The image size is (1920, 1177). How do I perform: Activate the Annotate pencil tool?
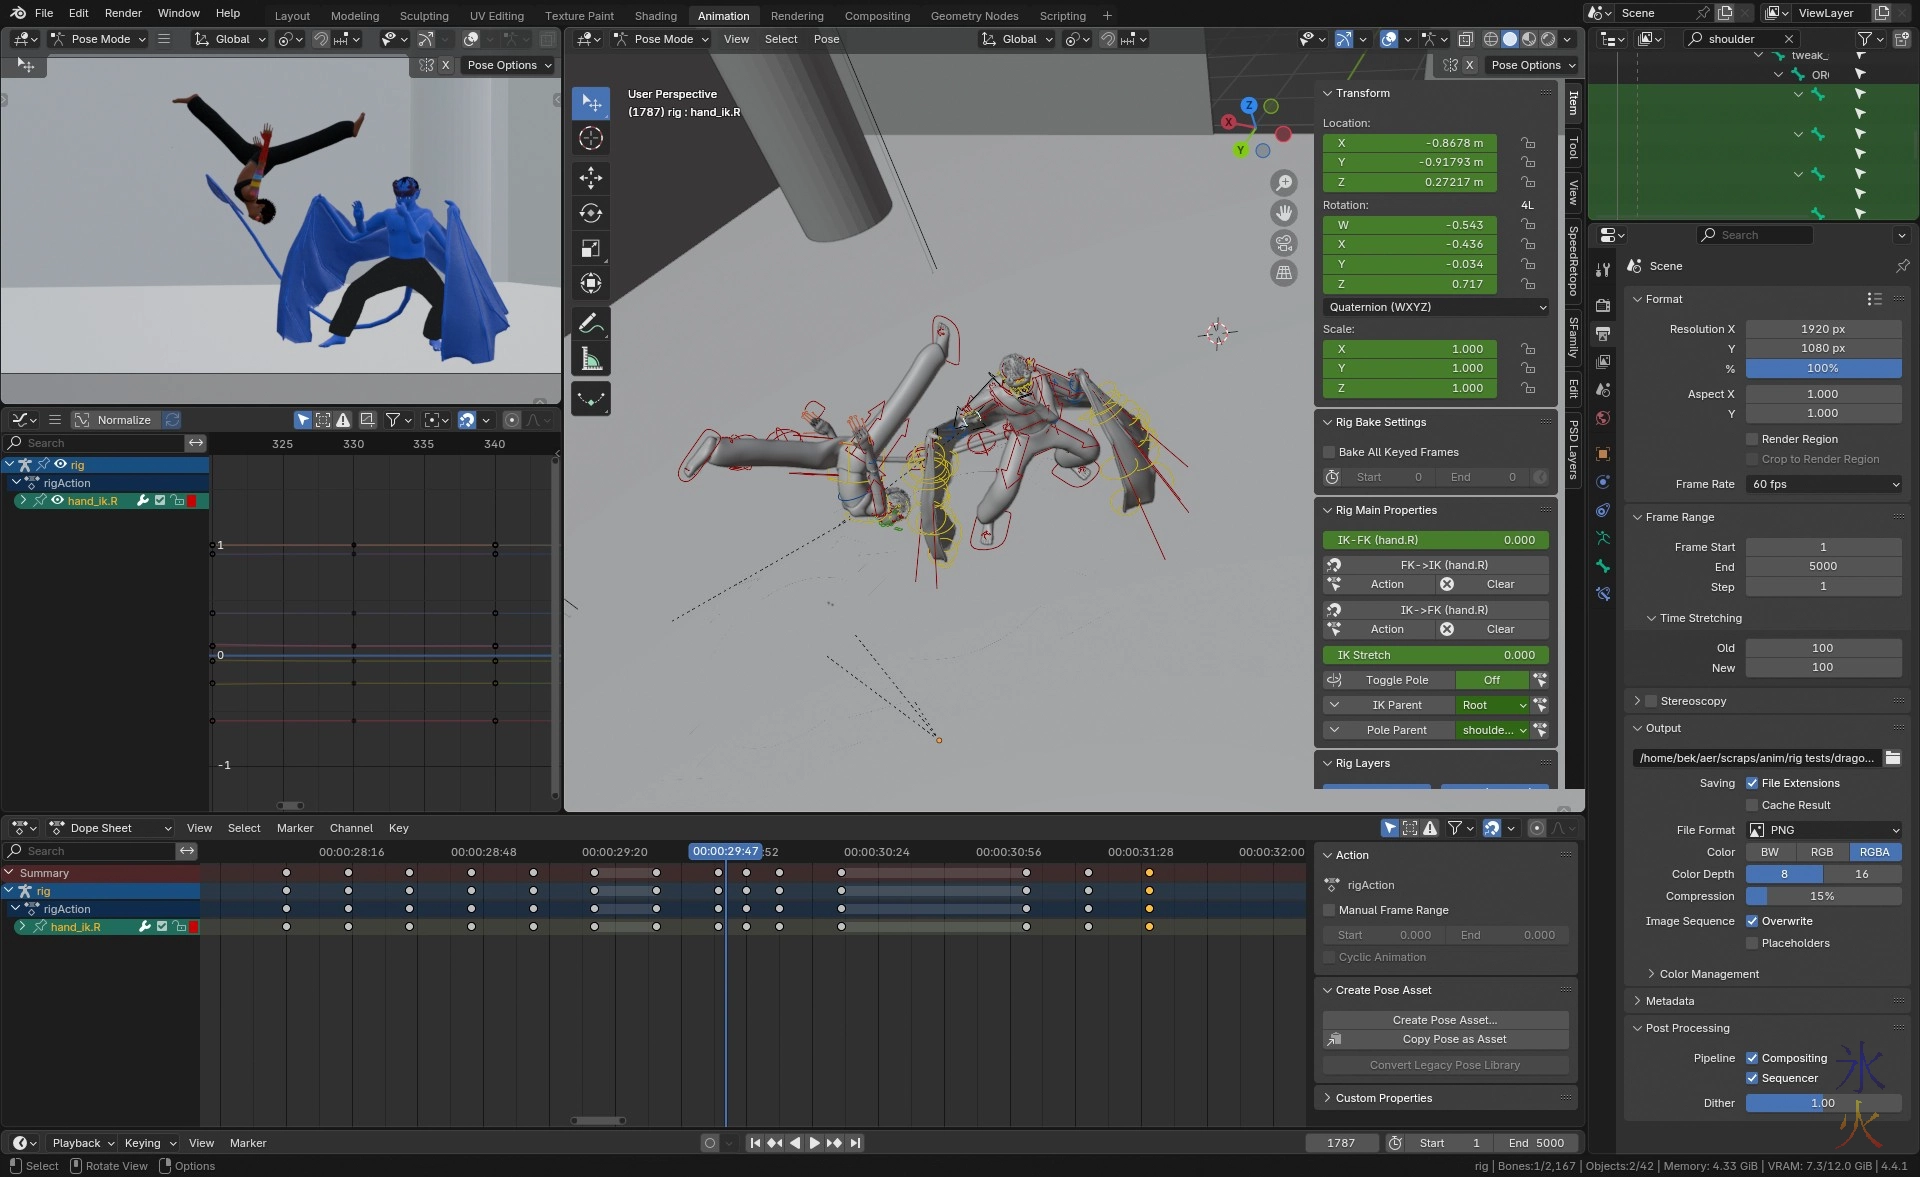(x=590, y=324)
